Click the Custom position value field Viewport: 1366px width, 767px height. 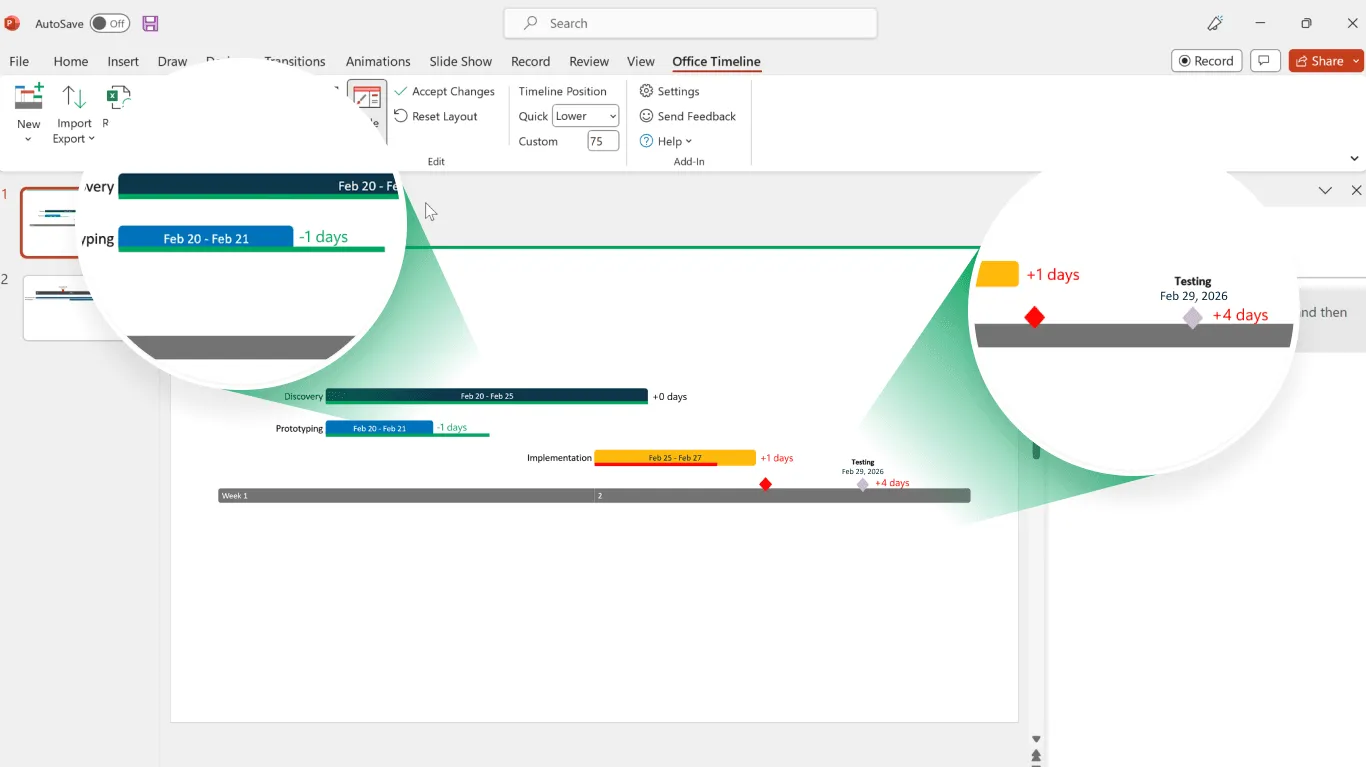click(x=602, y=141)
